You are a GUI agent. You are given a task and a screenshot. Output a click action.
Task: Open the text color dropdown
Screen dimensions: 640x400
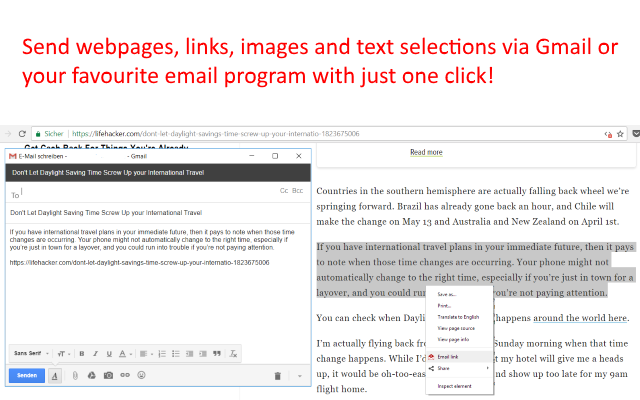(125, 354)
